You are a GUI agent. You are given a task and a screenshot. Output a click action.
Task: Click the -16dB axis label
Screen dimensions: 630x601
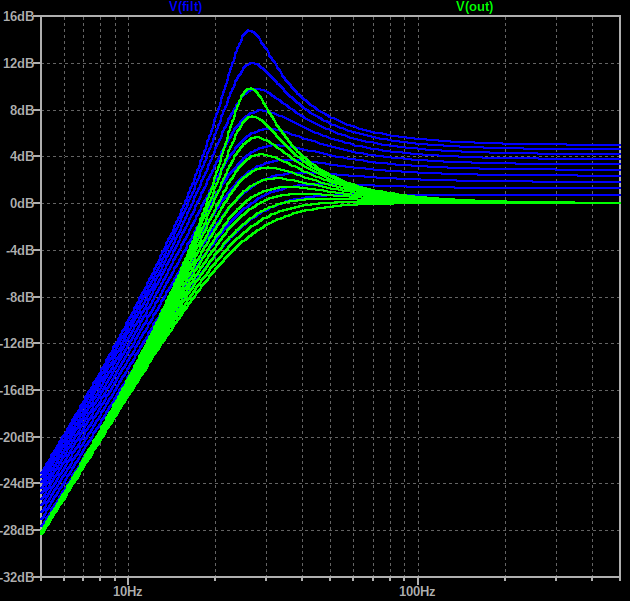point(17,390)
